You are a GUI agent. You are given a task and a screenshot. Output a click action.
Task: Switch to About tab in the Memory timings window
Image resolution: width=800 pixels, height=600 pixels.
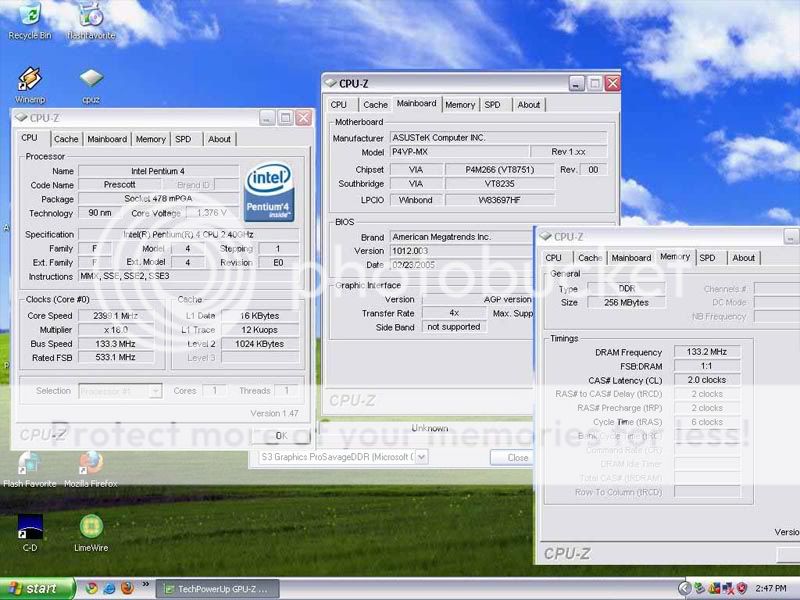click(743, 258)
